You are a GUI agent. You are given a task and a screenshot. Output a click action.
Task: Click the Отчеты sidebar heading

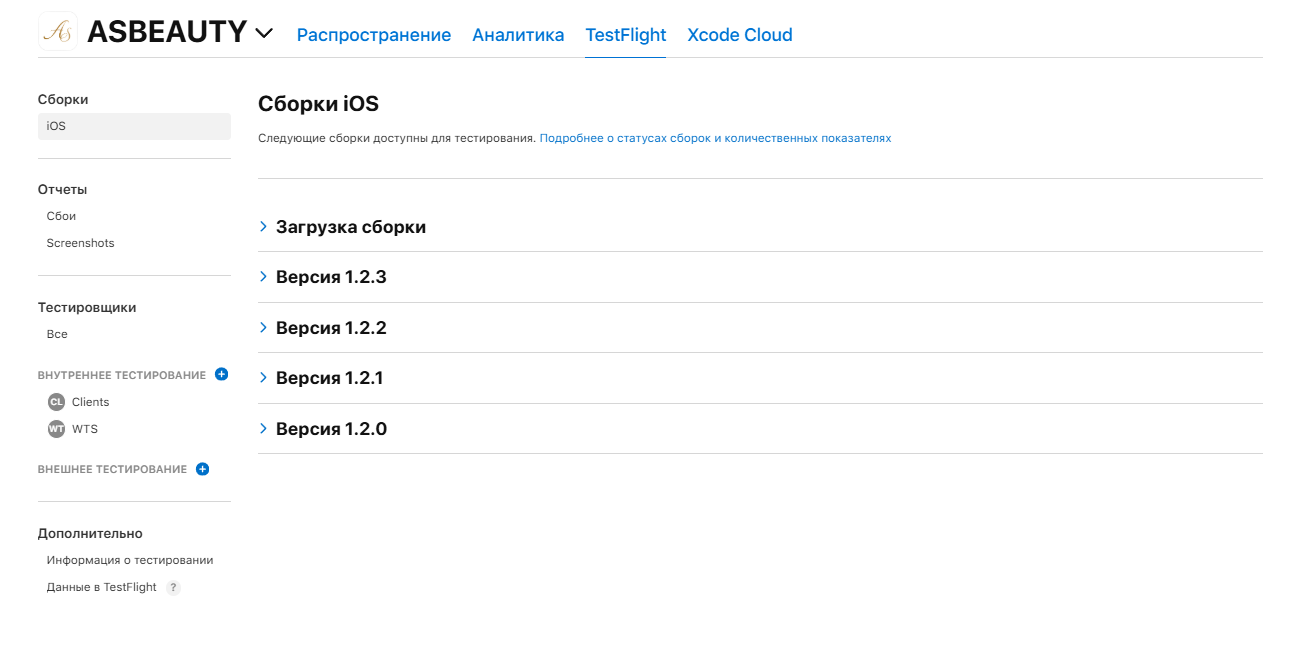63,189
